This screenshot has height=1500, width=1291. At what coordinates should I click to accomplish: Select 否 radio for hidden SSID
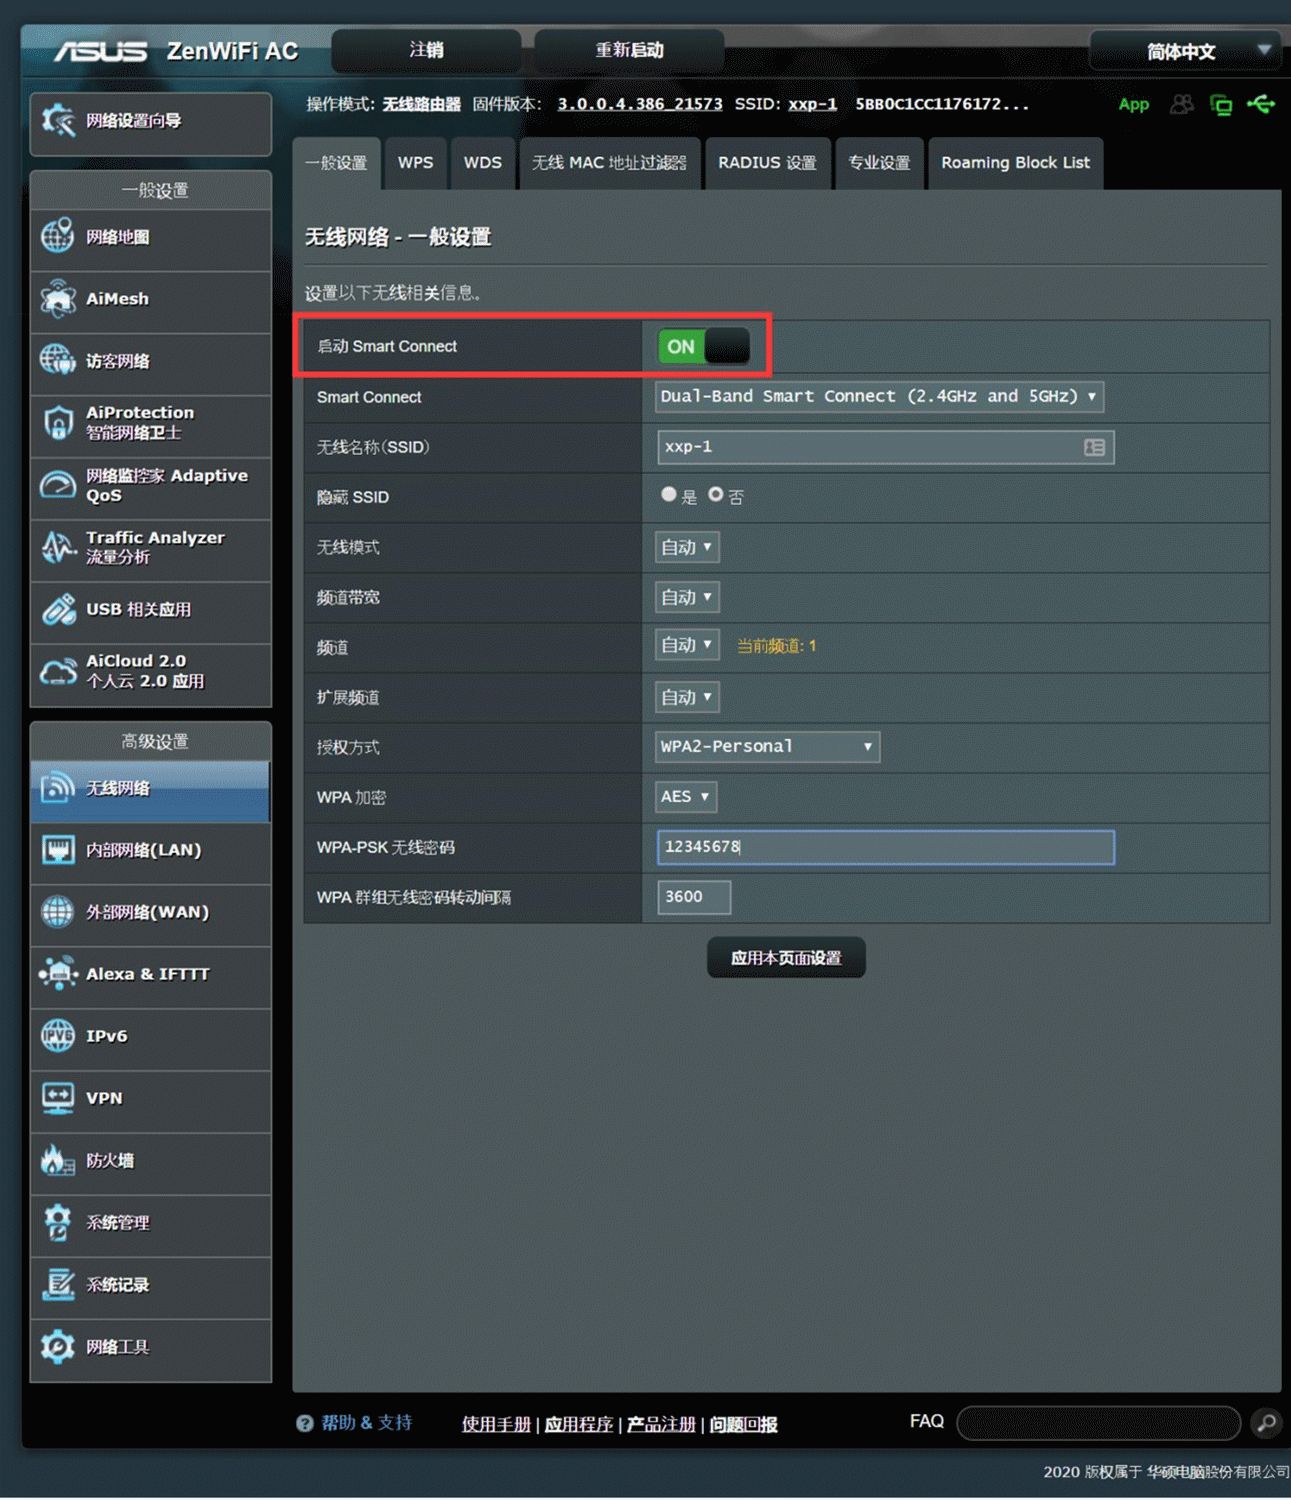pyautogui.click(x=716, y=495)
